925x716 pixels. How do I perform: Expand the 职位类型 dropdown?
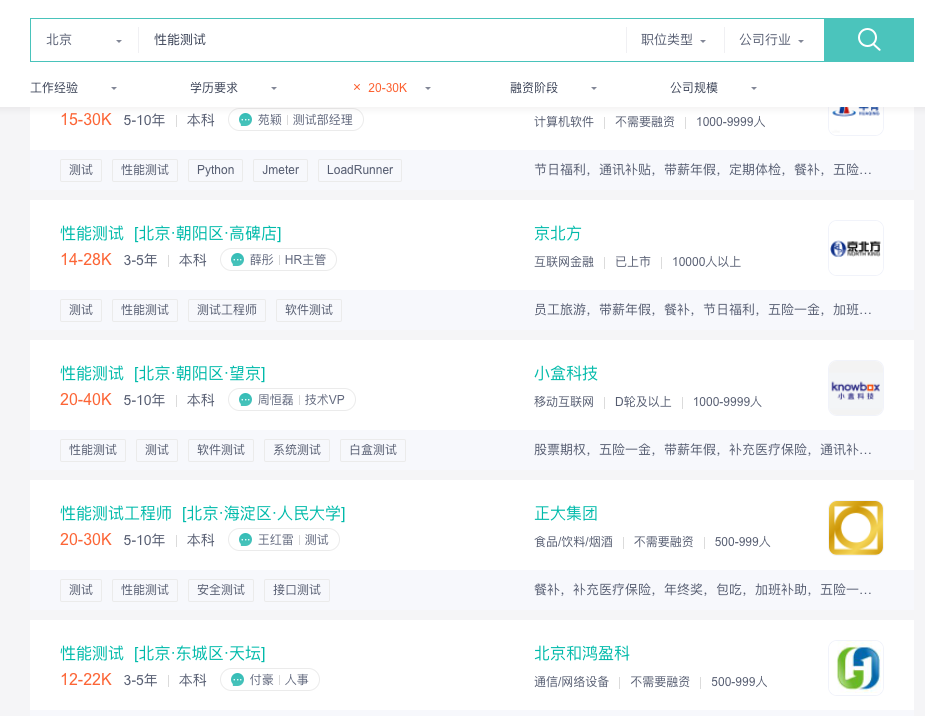click(674, 40)
